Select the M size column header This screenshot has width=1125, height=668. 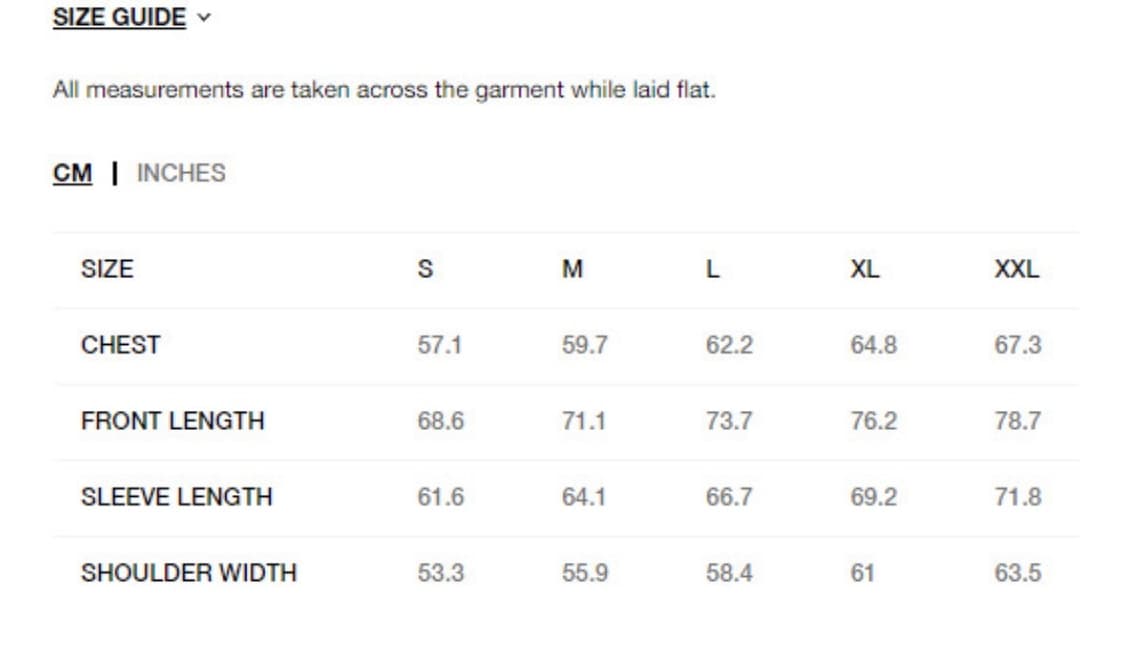click(572, 269)
